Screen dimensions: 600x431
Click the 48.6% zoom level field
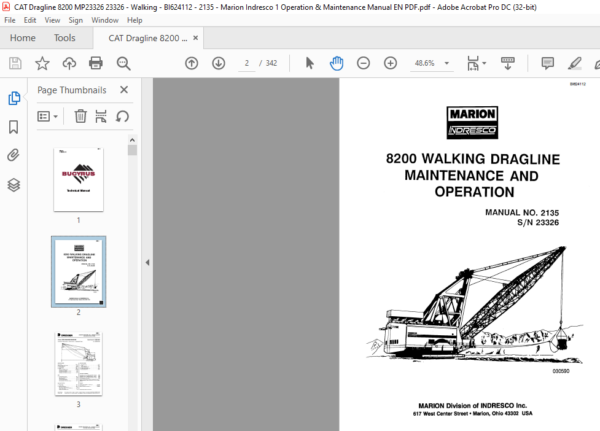tap(425, 63)
